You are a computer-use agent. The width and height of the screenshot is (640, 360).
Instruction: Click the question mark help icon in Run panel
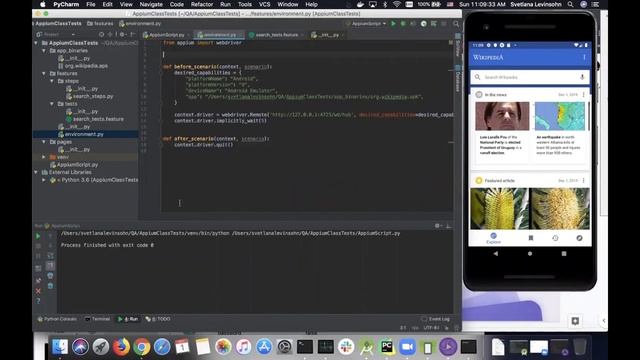coord(38,301)
